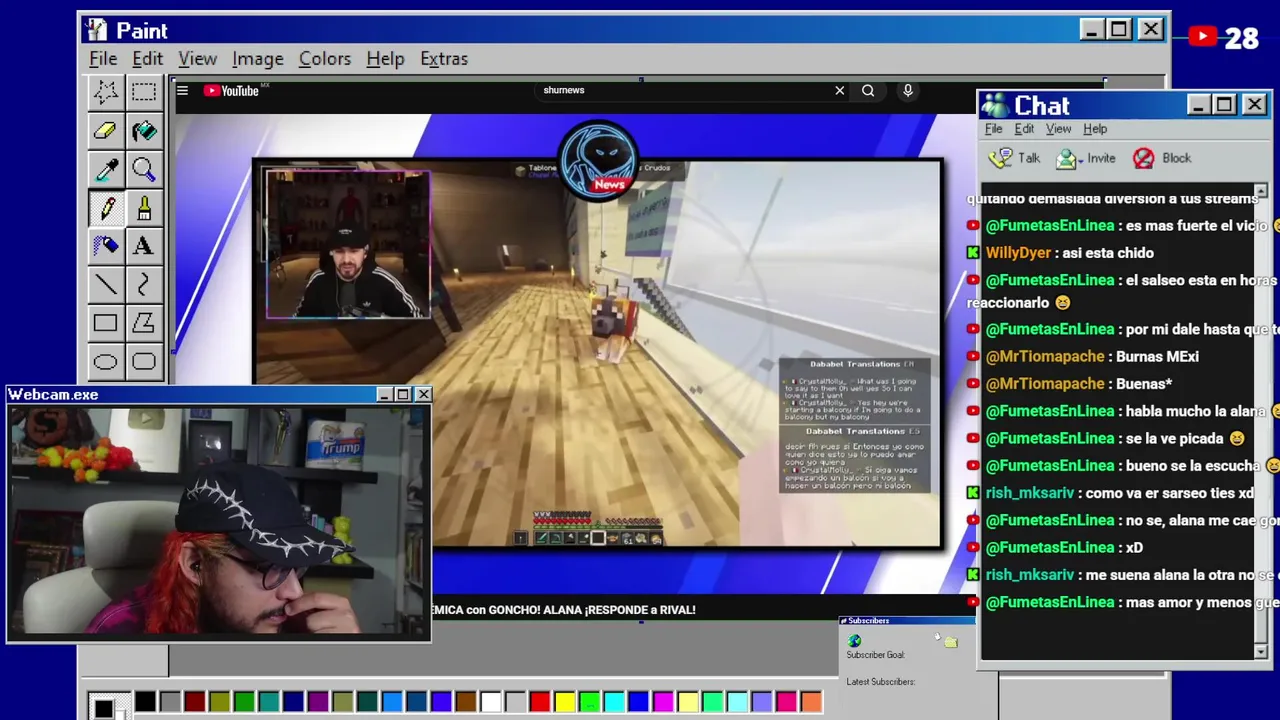Viewport: 1280px width, 720px height.
Task: Clear the YouTube search text
Action: (839, 91)
